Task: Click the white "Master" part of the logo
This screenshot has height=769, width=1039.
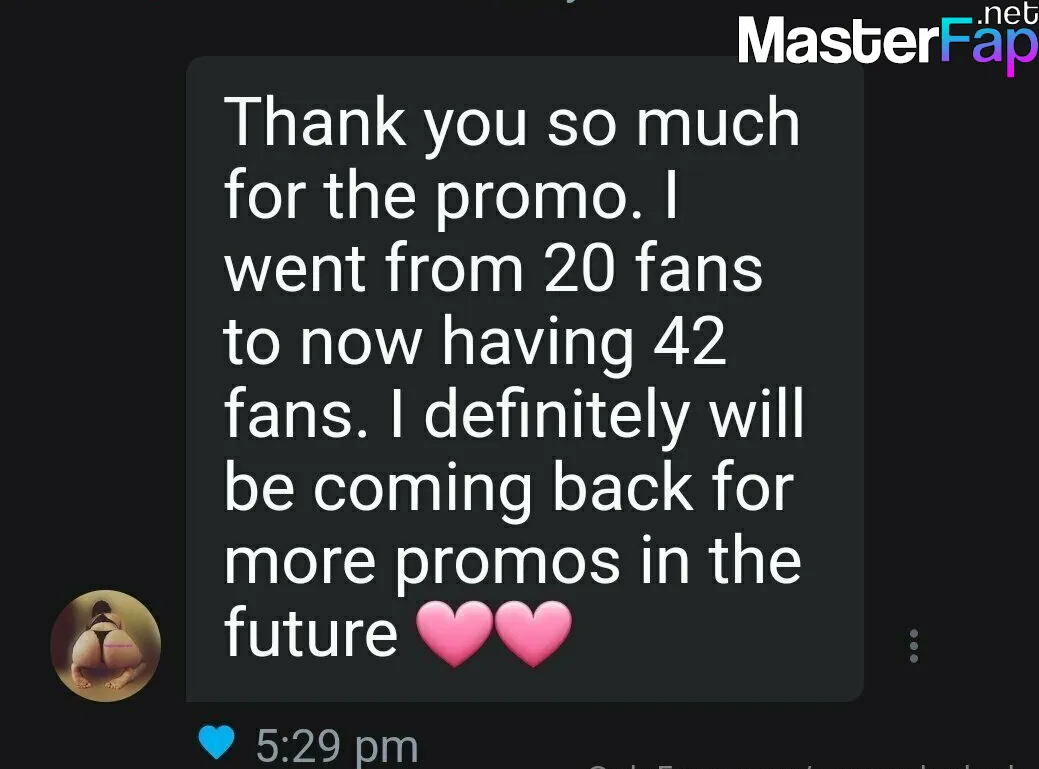Action: click(x=838, y=41)
